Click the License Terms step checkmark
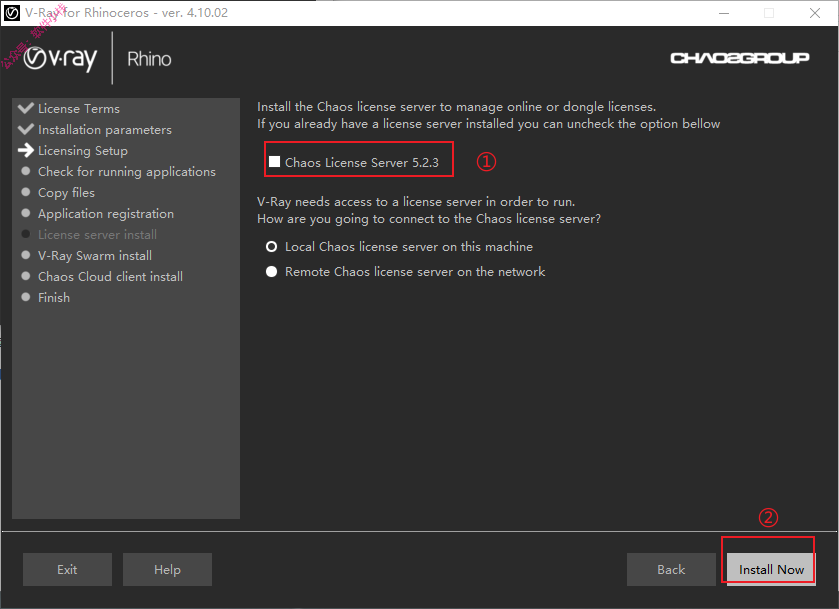Viewport: 839px width, 609px height. pos(26,108)
